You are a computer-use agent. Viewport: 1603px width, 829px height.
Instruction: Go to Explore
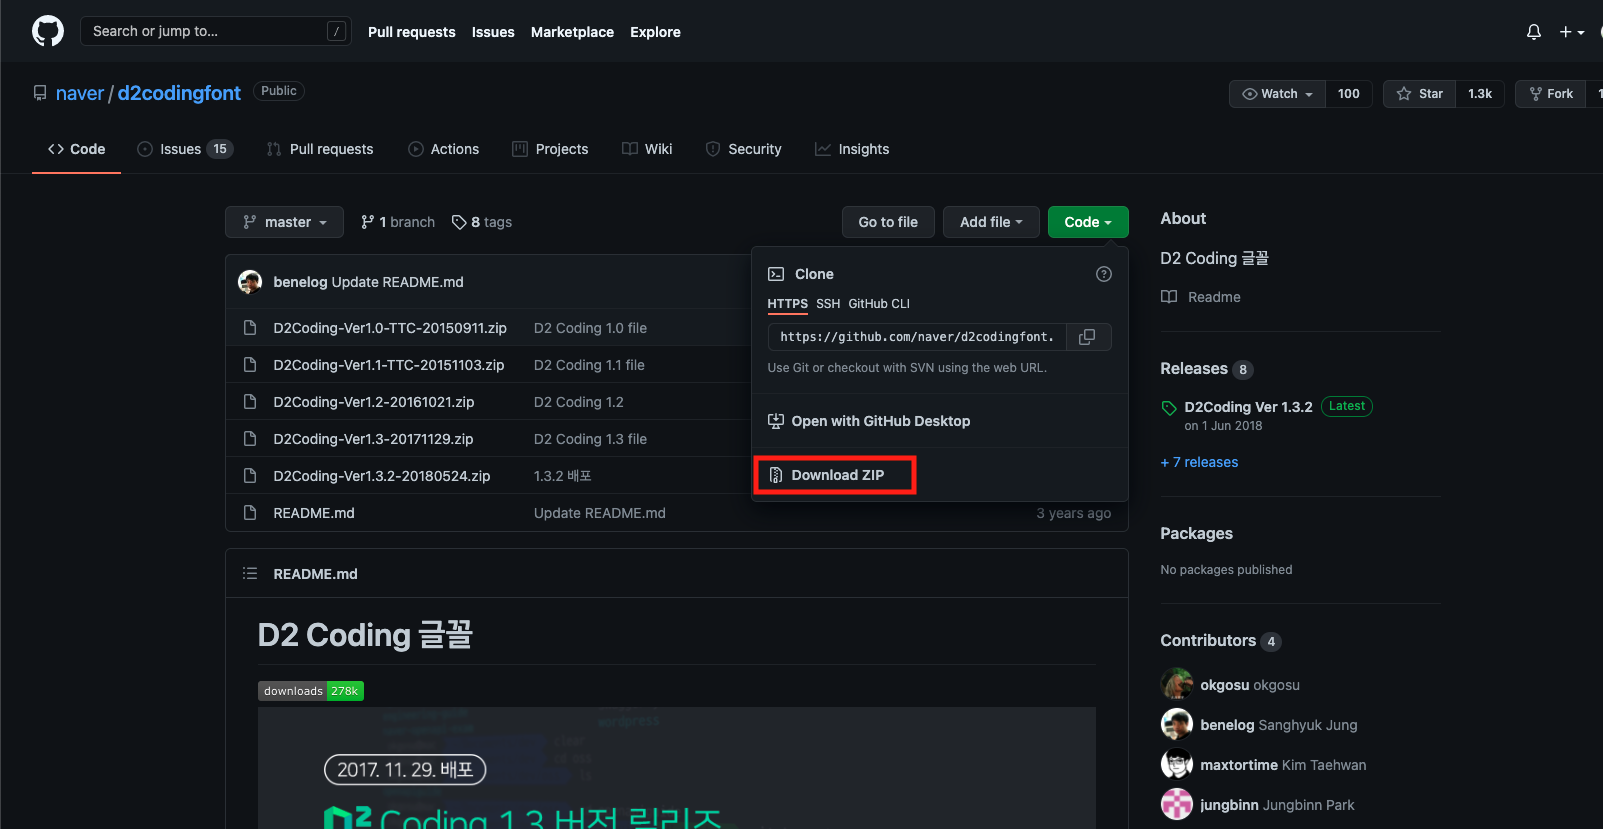[655, 32]
